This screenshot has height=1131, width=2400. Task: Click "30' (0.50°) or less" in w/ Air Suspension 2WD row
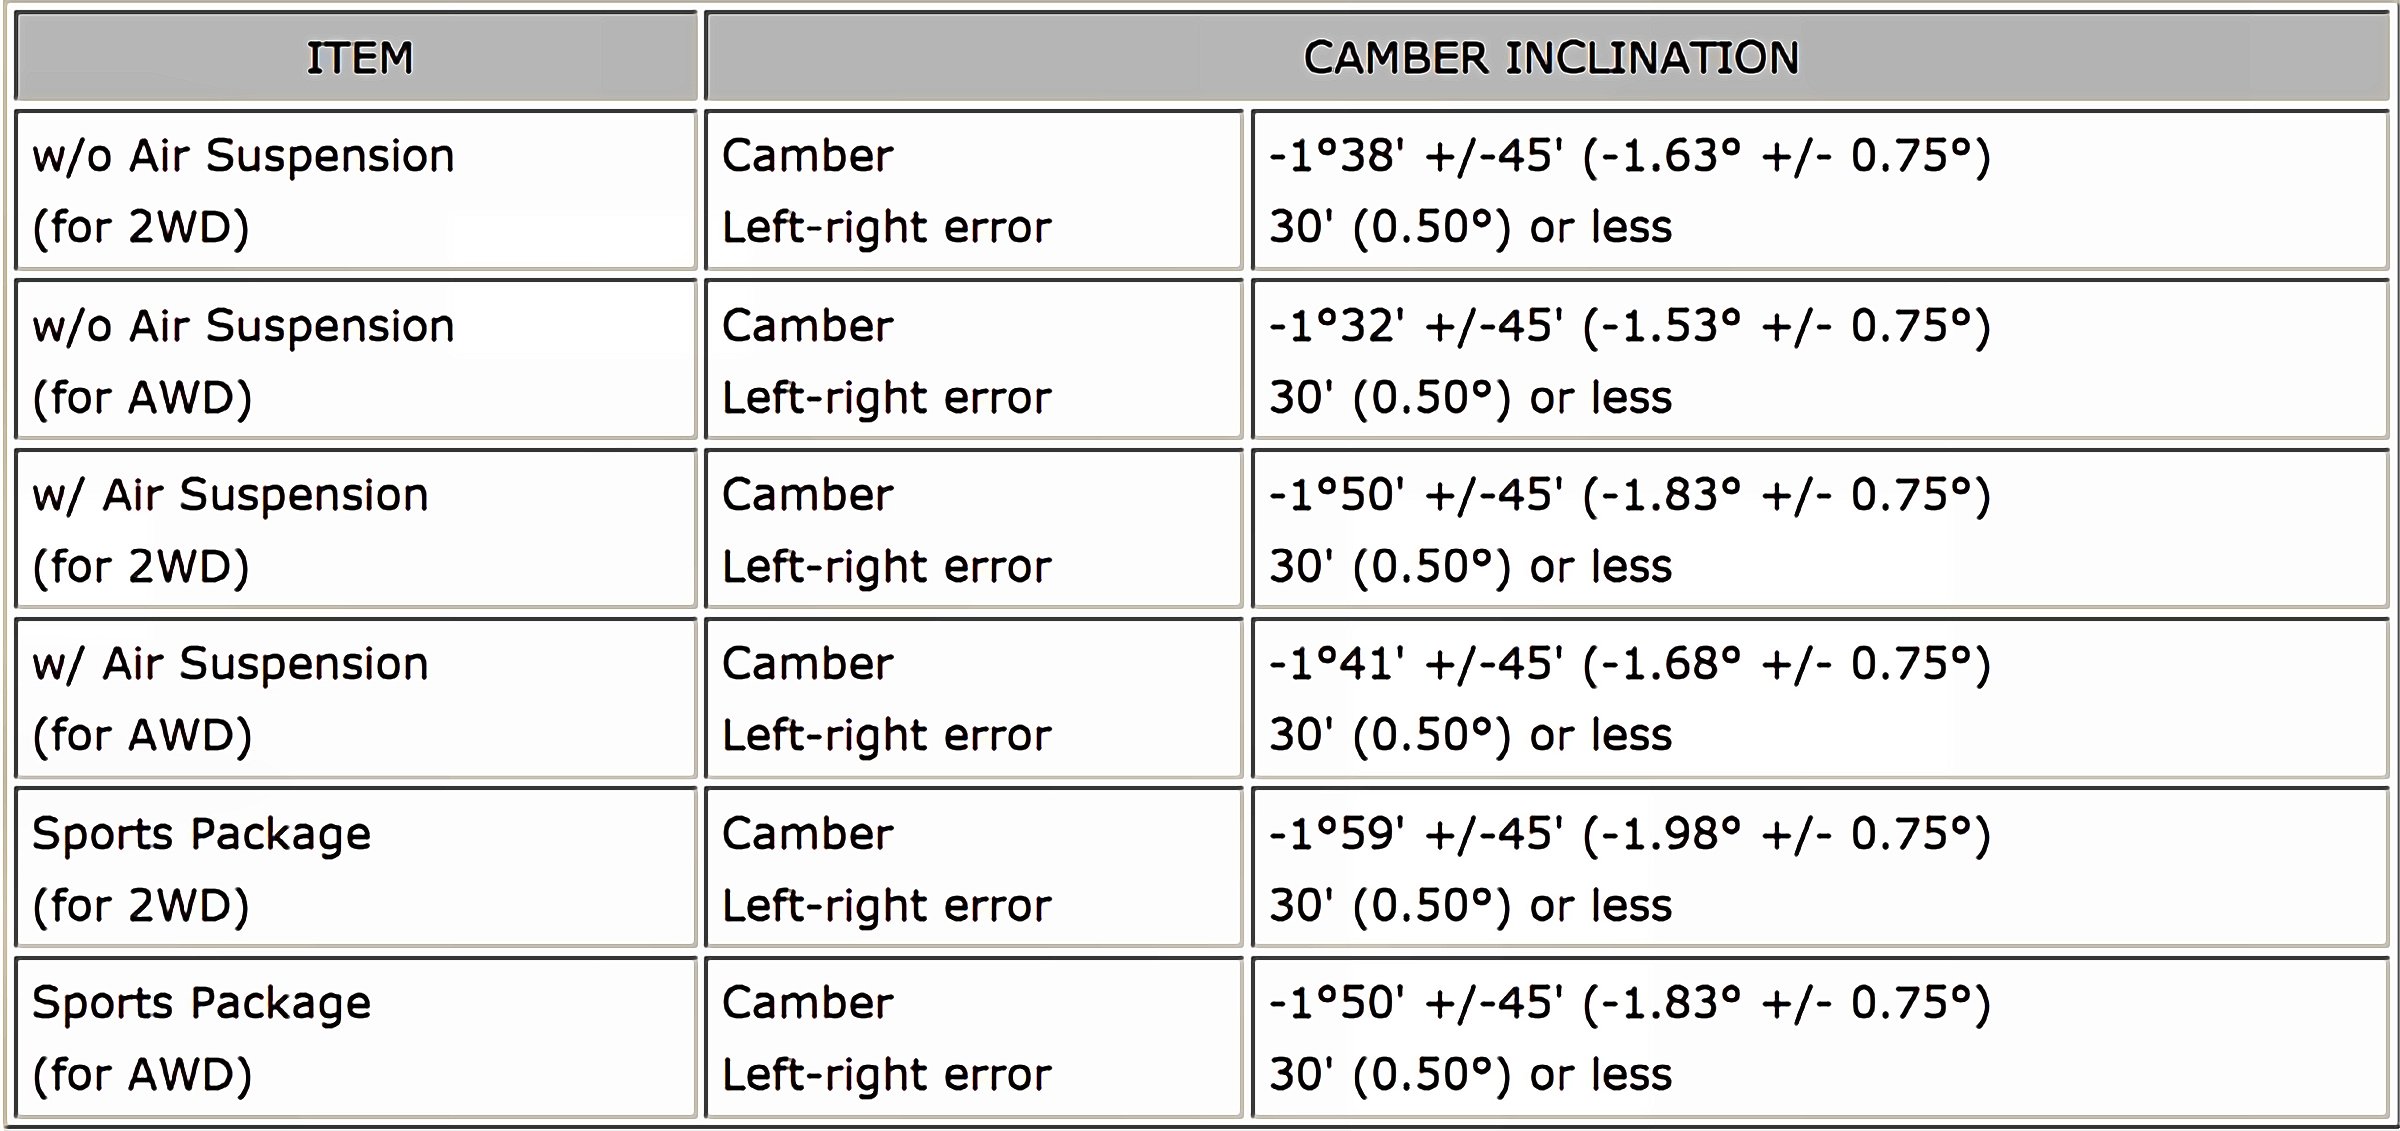[1470, 567]
